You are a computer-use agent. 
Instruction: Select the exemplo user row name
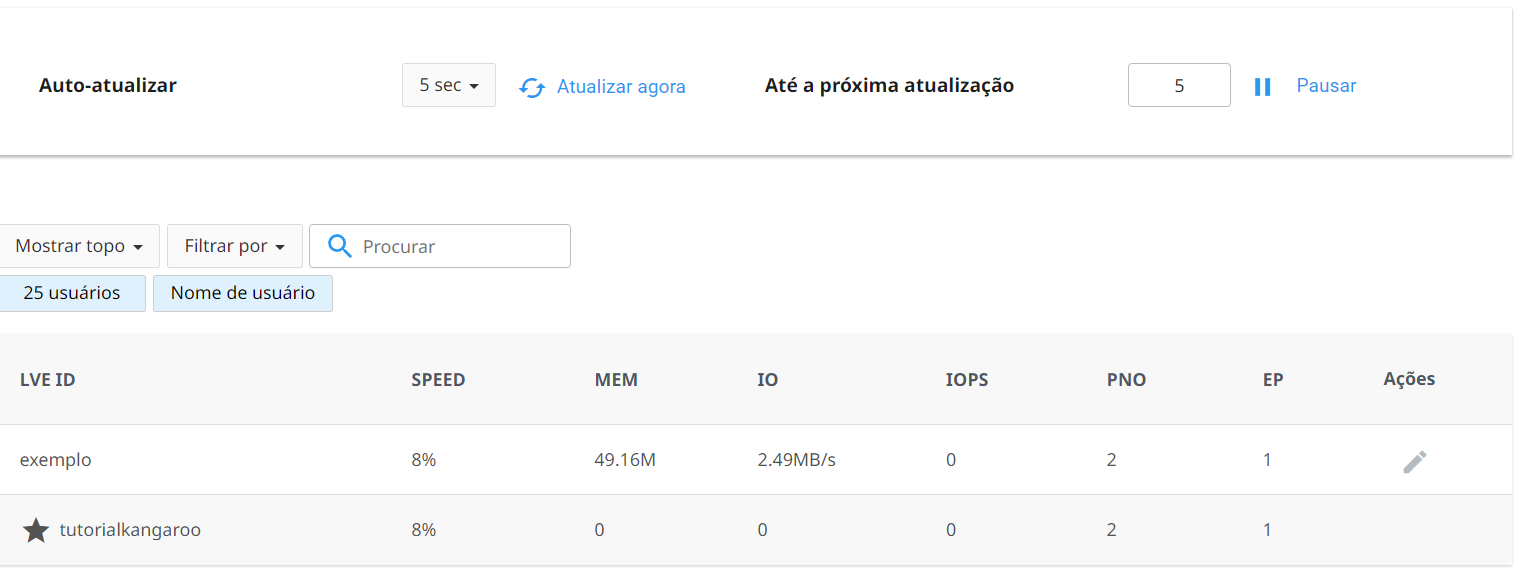click(56, 460)
